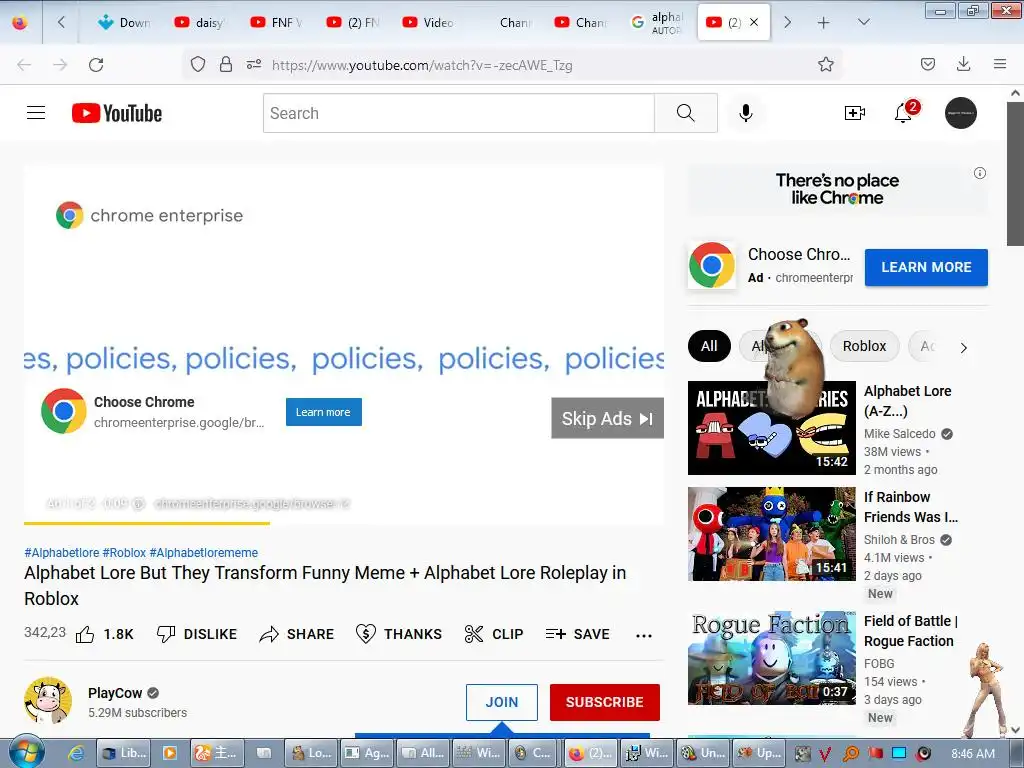View site security padlock info

point(226,65)
